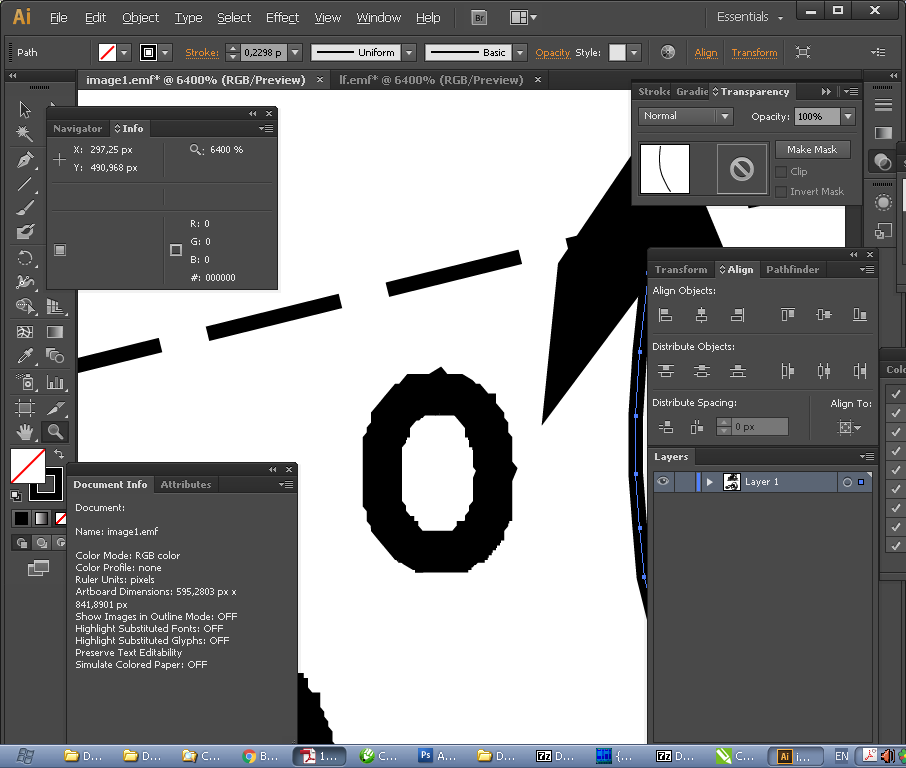Select the Pen tool
Screen dimensions: 906x768
(24, 159)
